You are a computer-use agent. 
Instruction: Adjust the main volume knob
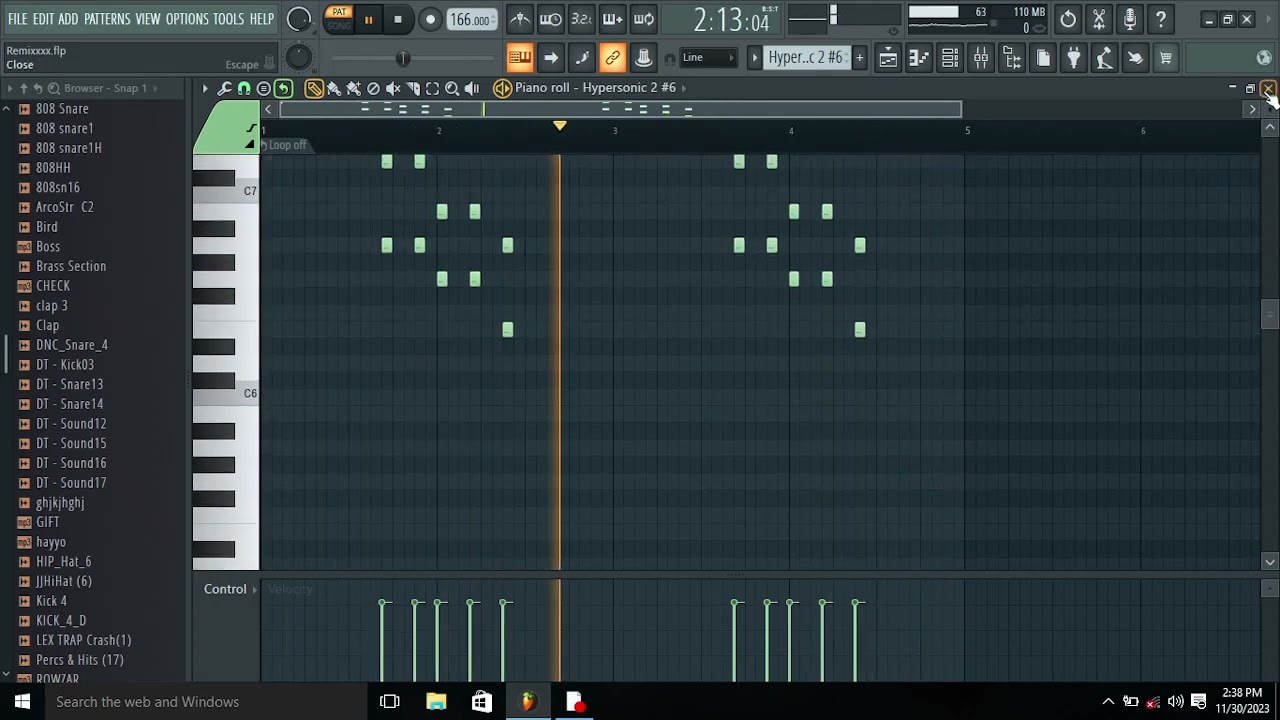[x=298, y=19]
